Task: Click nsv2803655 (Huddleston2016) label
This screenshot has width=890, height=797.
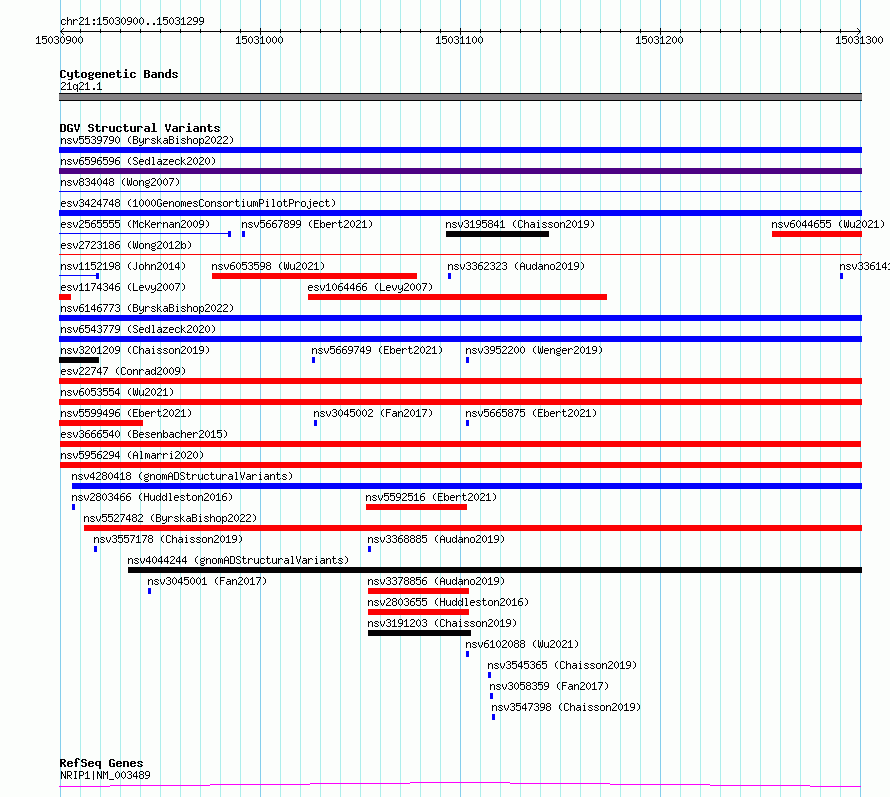Action: click(448, 602)
